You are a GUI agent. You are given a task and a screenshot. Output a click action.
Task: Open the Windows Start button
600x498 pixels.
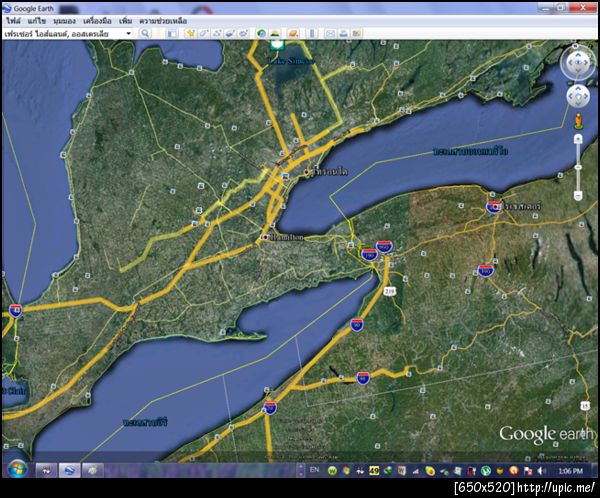(x=17, y=470)
